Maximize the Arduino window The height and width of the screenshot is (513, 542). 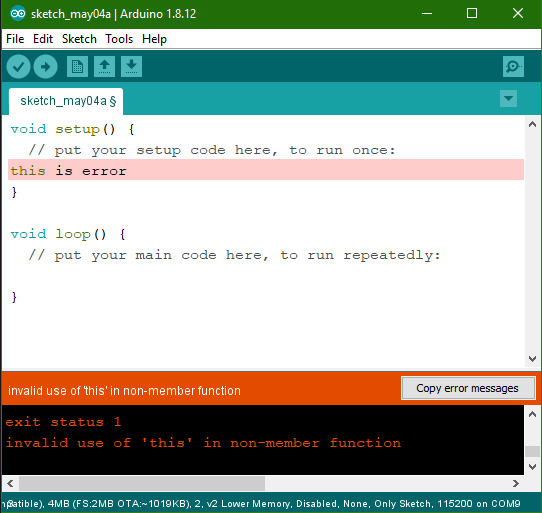pos(472,13)
